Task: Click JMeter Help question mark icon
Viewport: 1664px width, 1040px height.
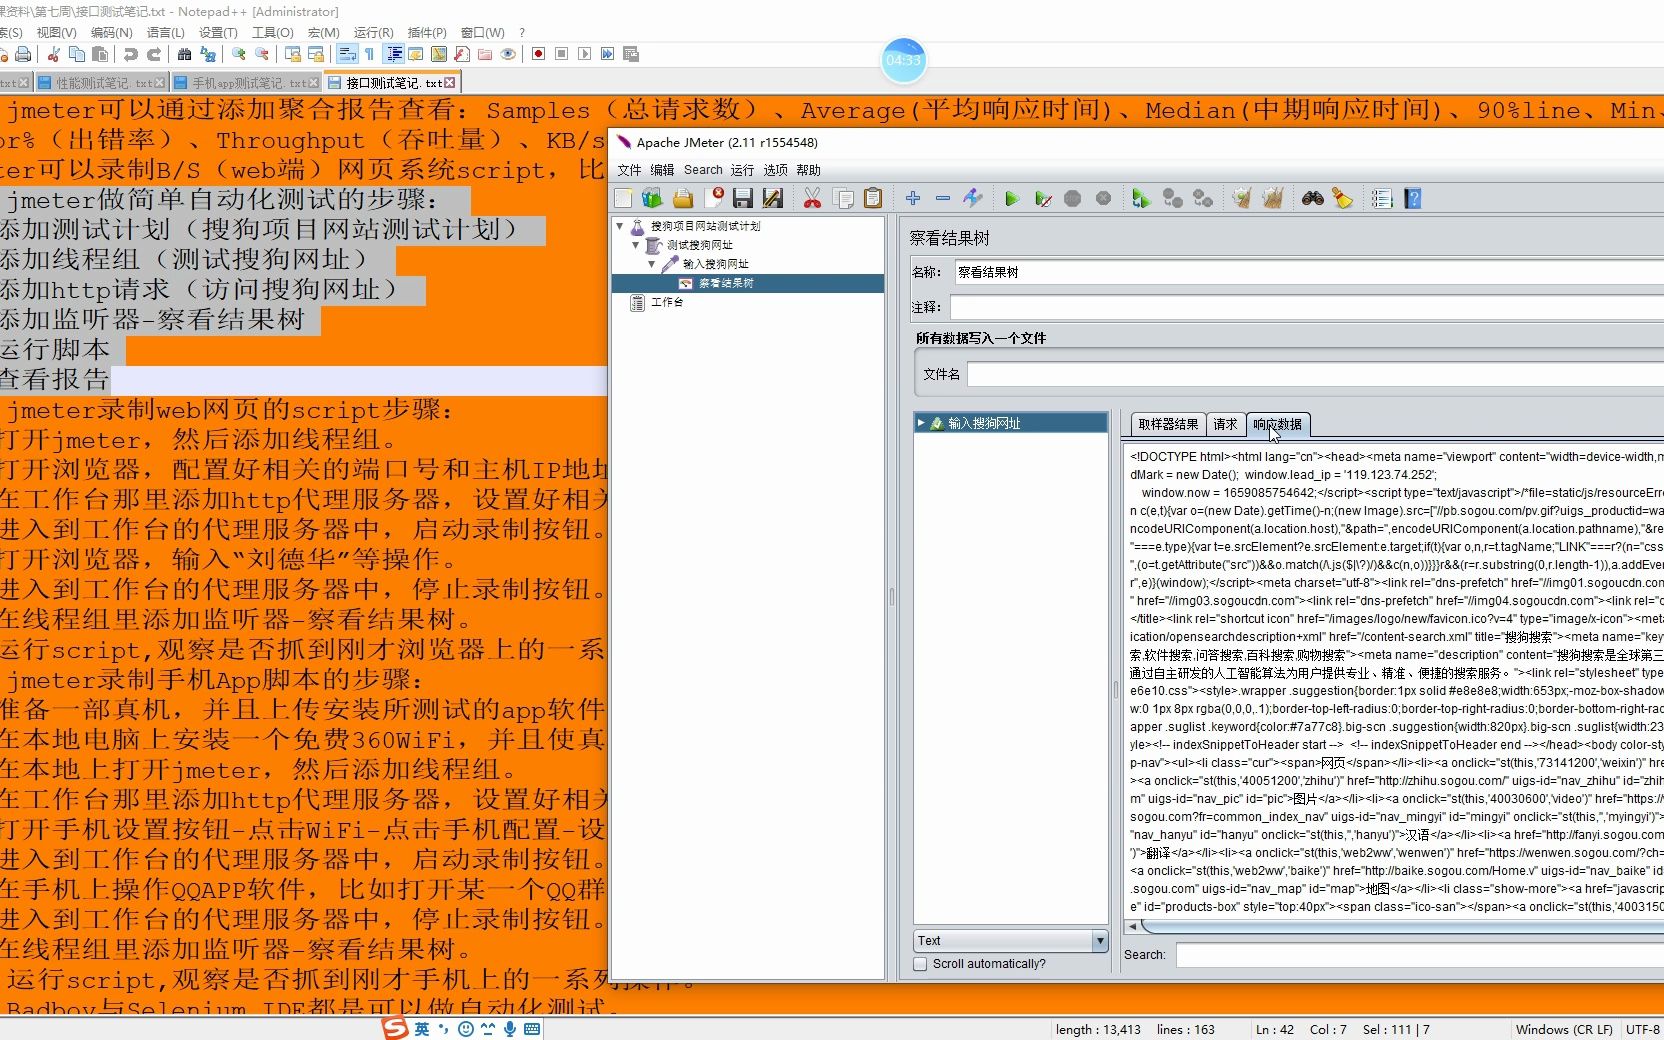Action: point(1412,199)
